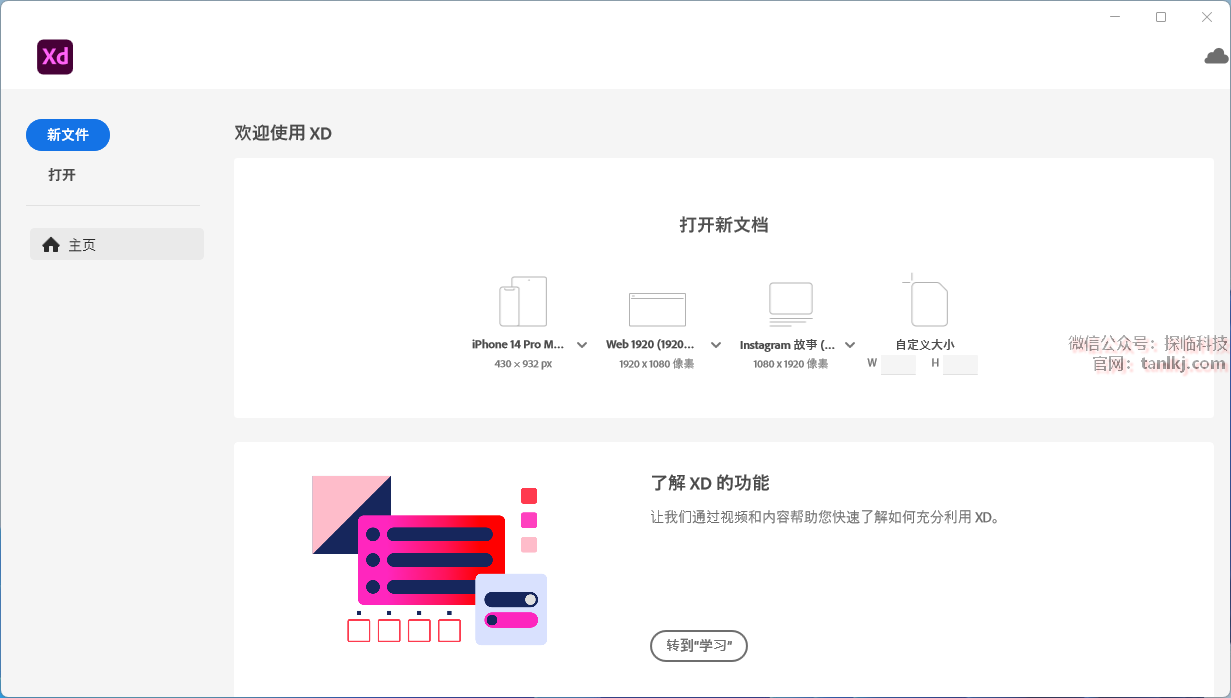Click the learn XD illustration graphic
This screenshot has width=1231, height=698.
pos(429,559)
